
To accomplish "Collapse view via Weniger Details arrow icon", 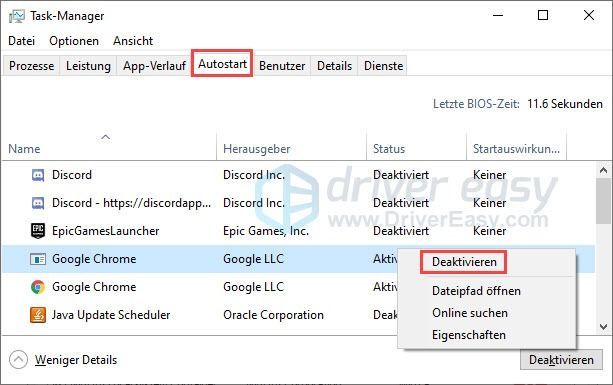I will 18,360.
